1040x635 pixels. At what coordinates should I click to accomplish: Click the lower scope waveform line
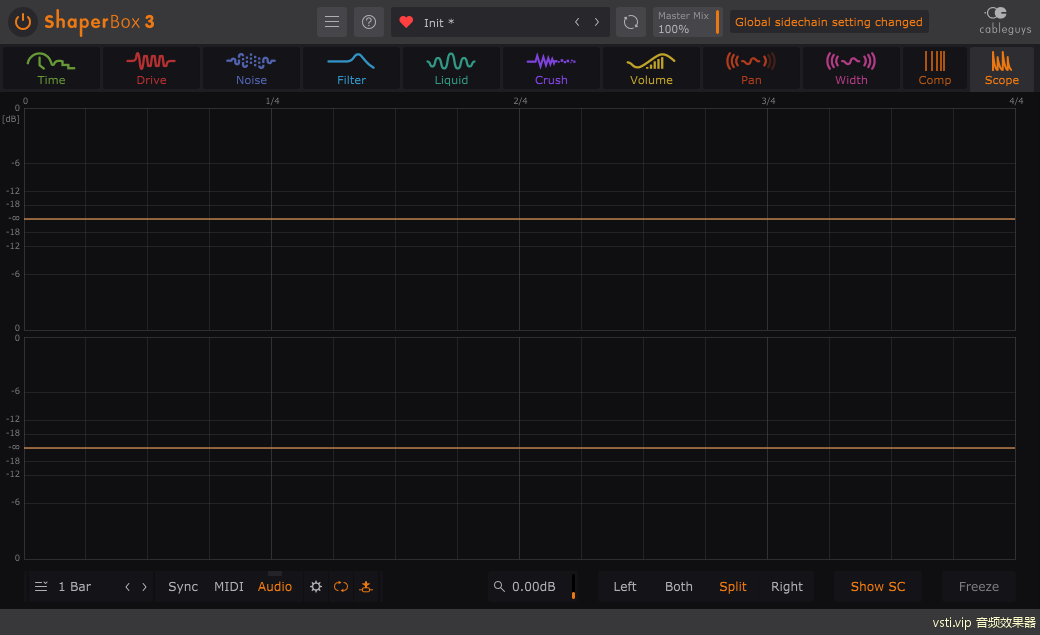click(519, 448)
